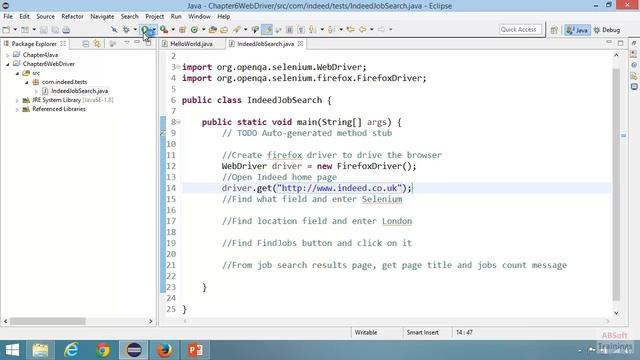640x360 pixels.
Task: Toggle fold marker on import line 3
Action: pos(178,67)
